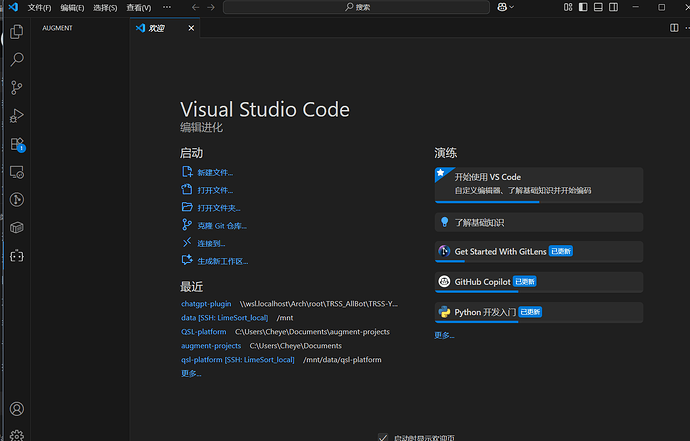The width and height of the screenshot is (690, 441).
Task: Open the Extensions view with update badge
Action: (x=17, y=144)
